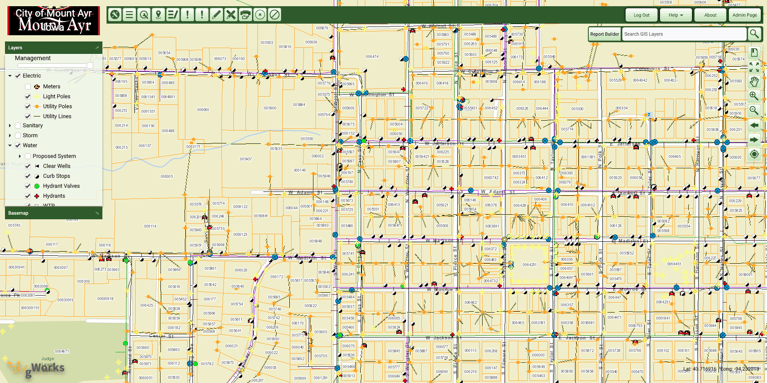Viewport: 767px width, 383px height.
Task: Expand the Storm layer group
Action: (x=10, y=135)
